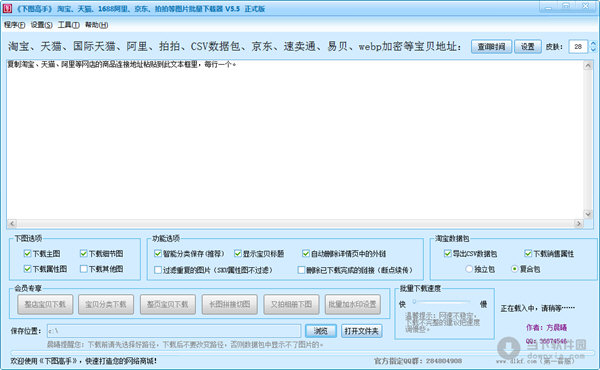Click the 浏览 browse button
This screenshot has width=600, height=370.
click(321, 331)
